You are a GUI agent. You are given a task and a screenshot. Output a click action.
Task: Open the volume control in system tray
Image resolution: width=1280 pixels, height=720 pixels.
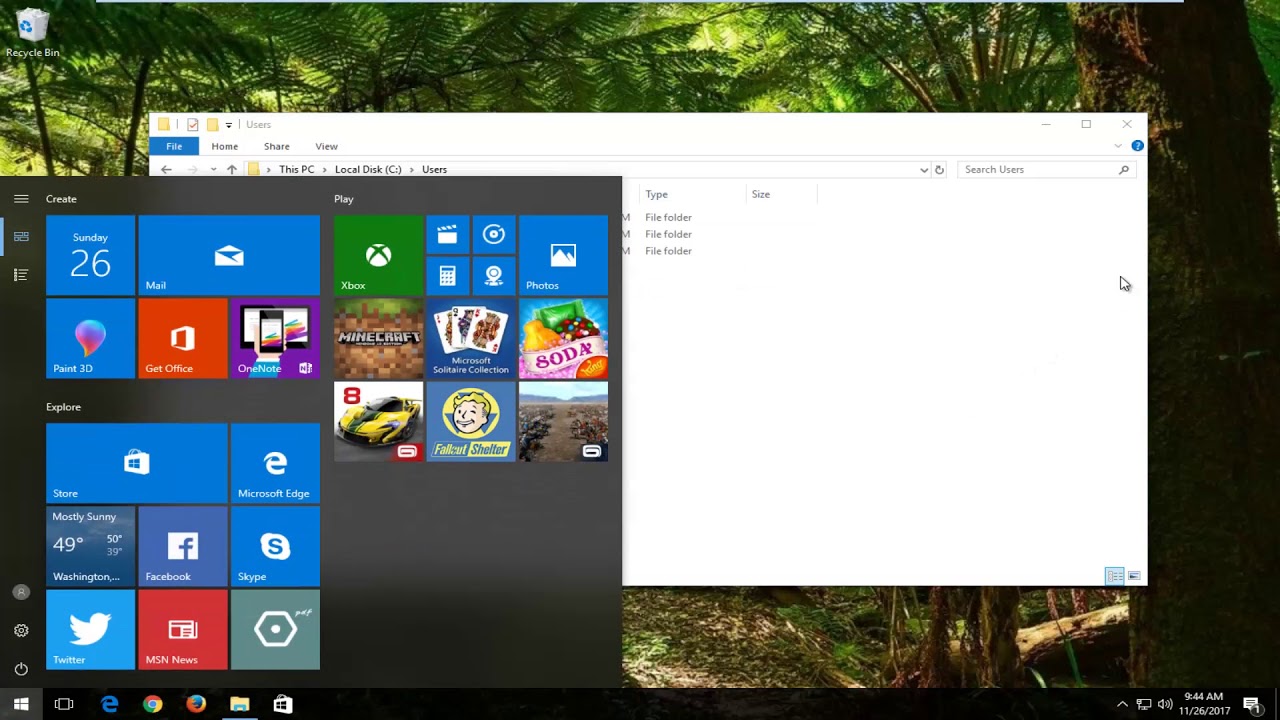click(x=1165, y=705)
